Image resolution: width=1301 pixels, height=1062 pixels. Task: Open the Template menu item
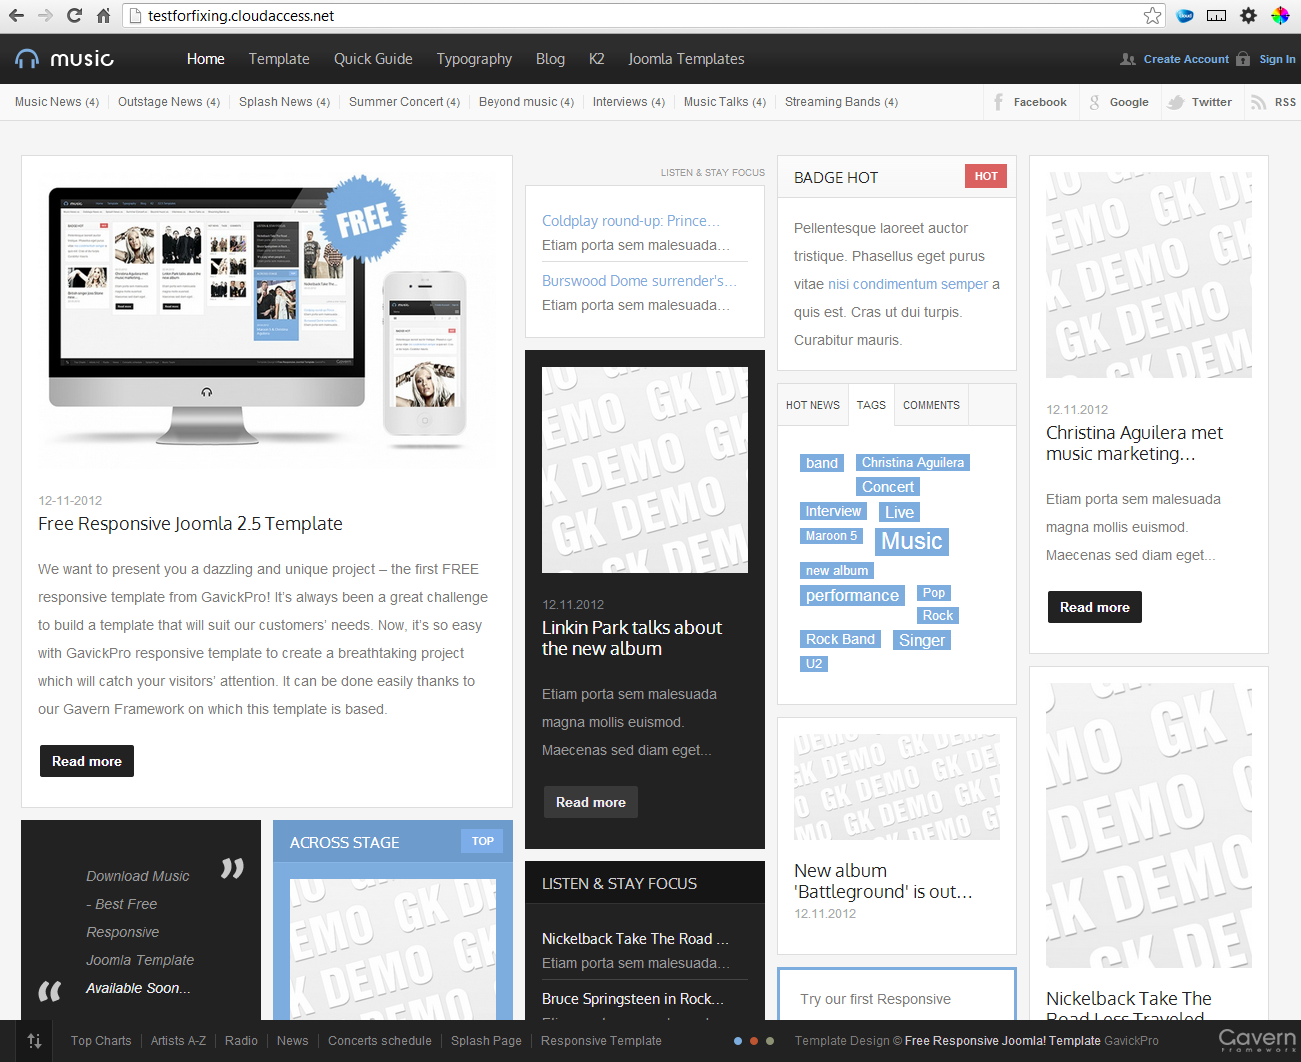279,59
